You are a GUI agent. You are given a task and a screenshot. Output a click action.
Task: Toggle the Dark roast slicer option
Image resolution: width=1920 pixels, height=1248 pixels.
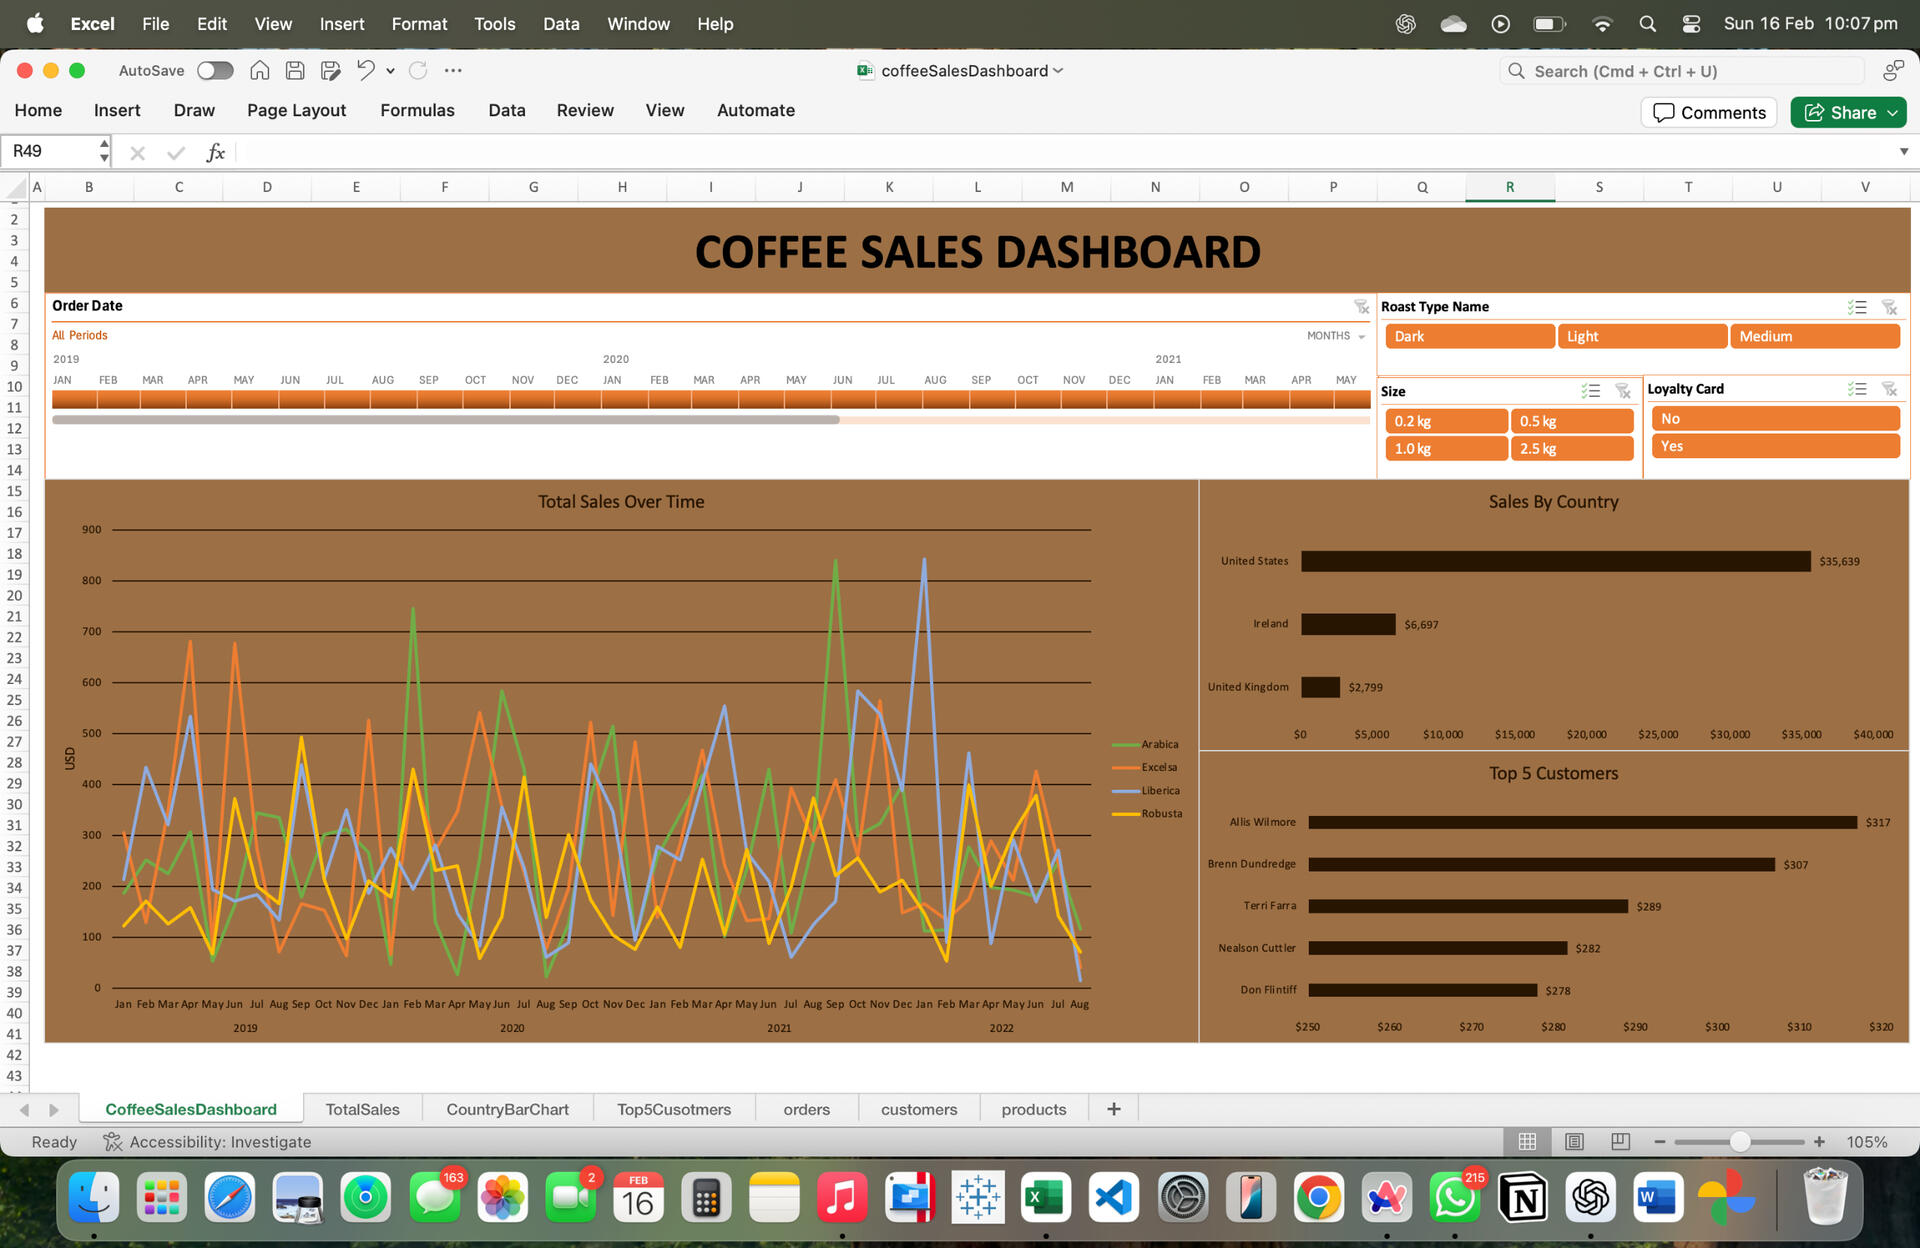coord(1468,336)
